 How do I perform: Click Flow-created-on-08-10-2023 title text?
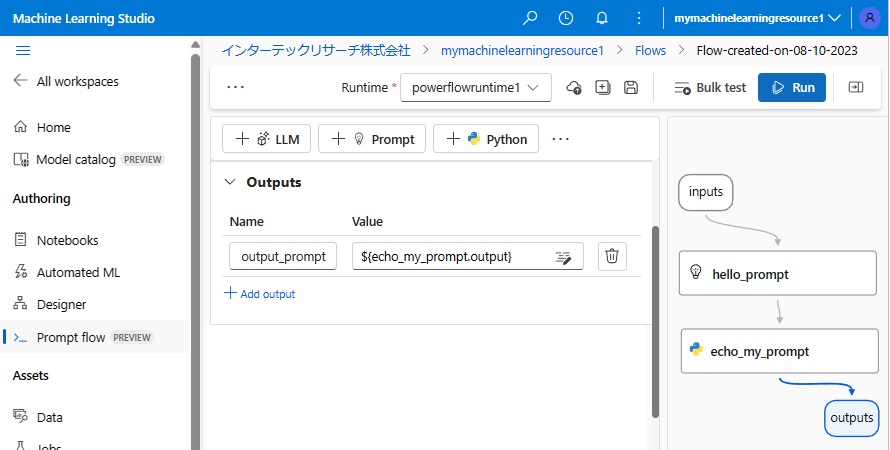point(776,51)
